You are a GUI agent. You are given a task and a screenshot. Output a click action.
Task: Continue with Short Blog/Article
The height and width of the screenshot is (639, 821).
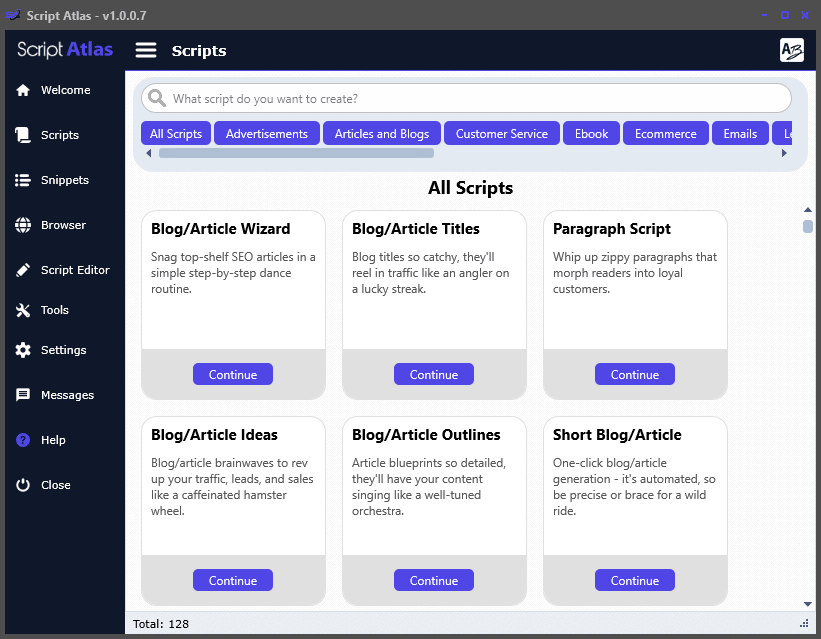(x=635, y=580)
